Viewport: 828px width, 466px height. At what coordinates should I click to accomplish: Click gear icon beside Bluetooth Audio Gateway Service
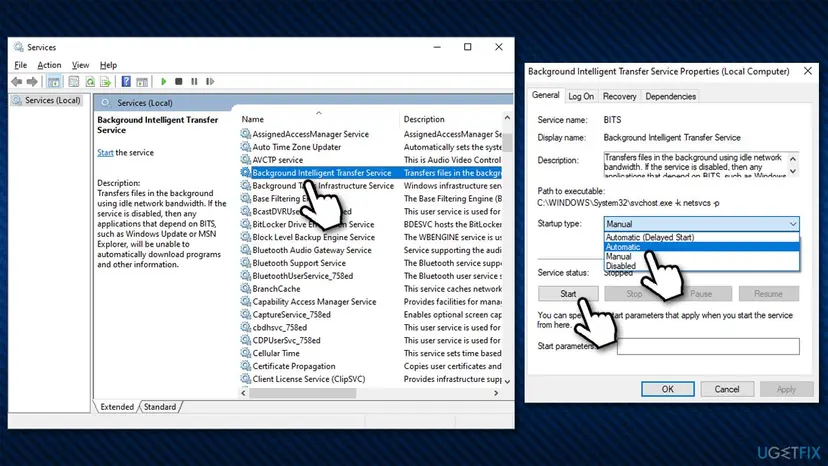pos(245,250)
